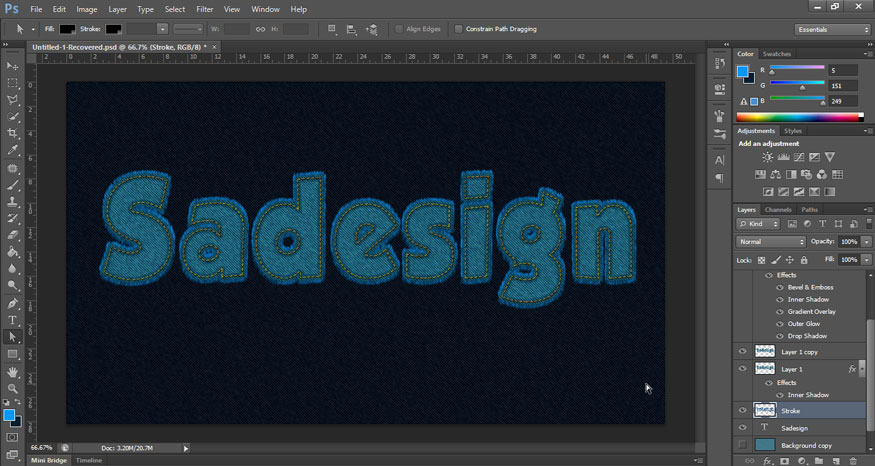Hide the Stroke layer
875x466 pixels.
click(742, 410)
